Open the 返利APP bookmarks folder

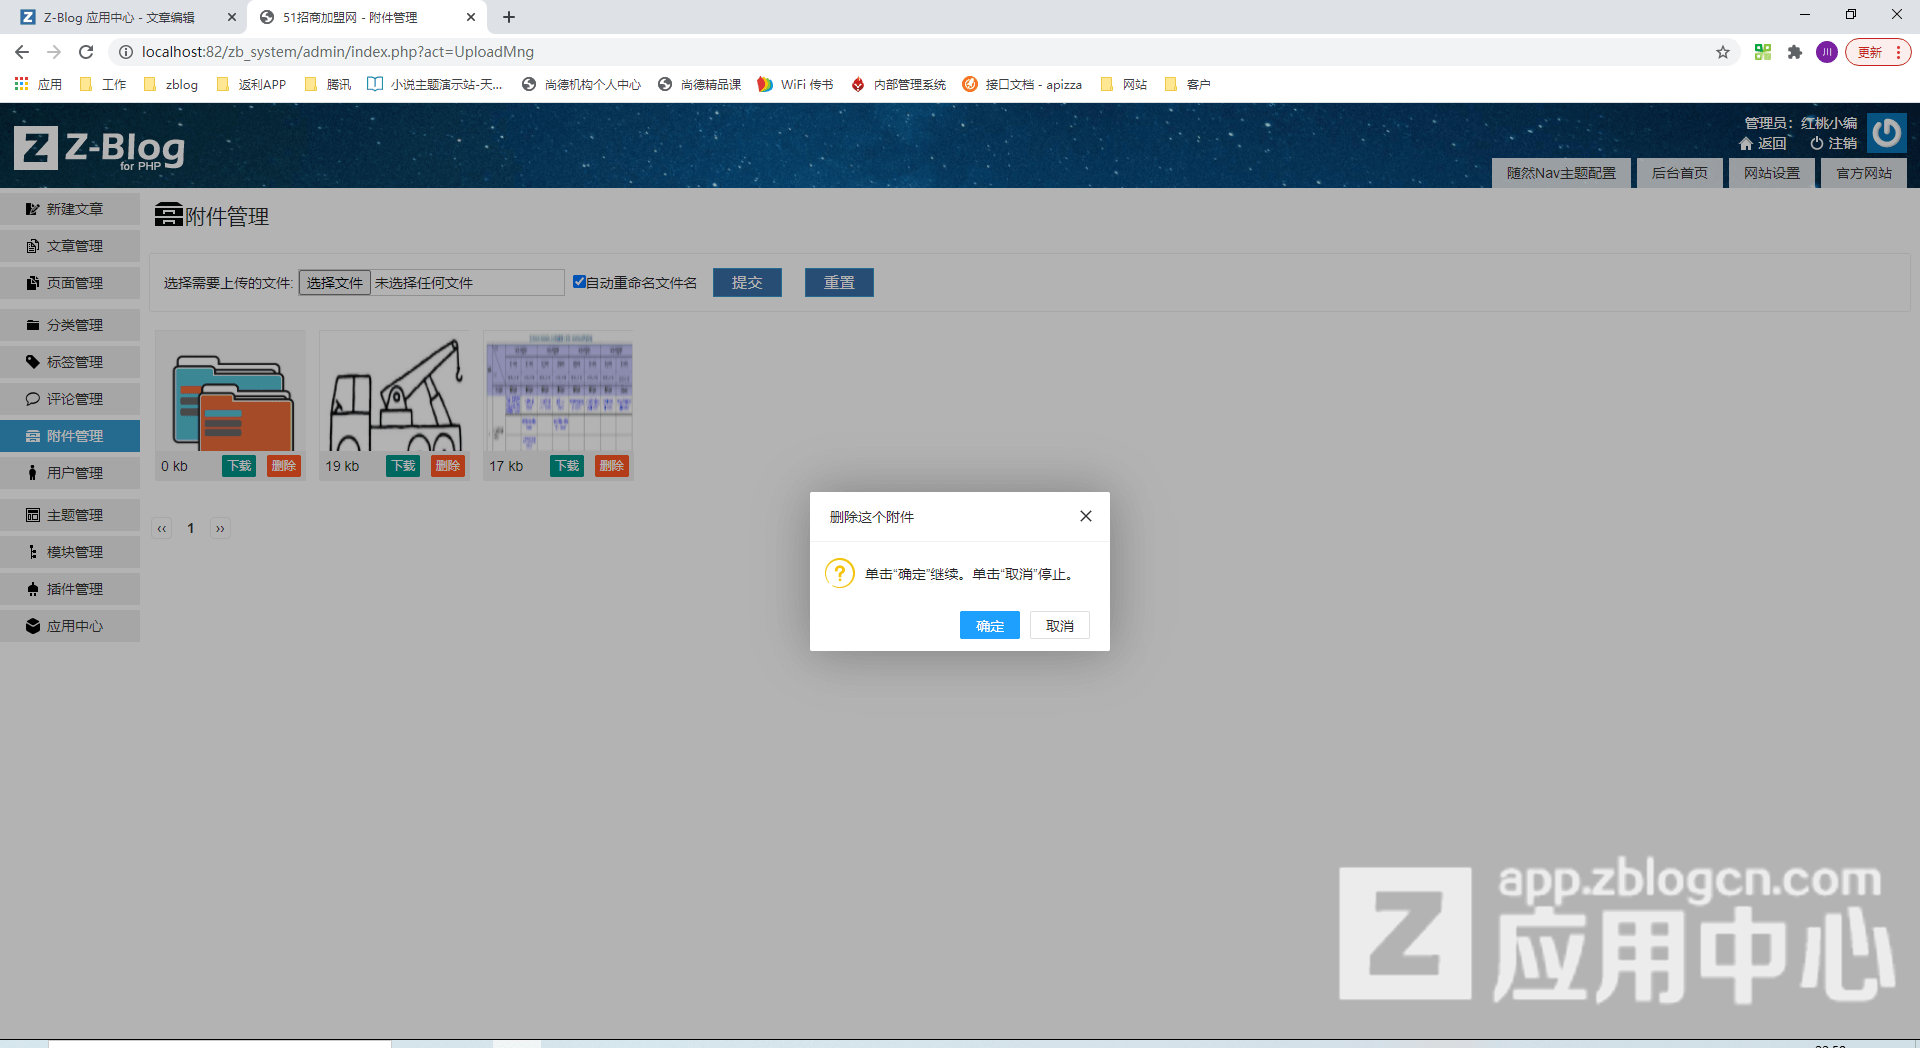coord(251,84)
